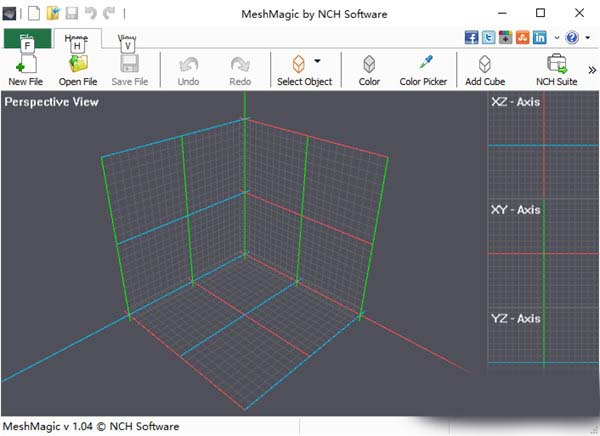Click the Save File toolbar icon
This screenshot has height=436, width=600.
[130, 70]
